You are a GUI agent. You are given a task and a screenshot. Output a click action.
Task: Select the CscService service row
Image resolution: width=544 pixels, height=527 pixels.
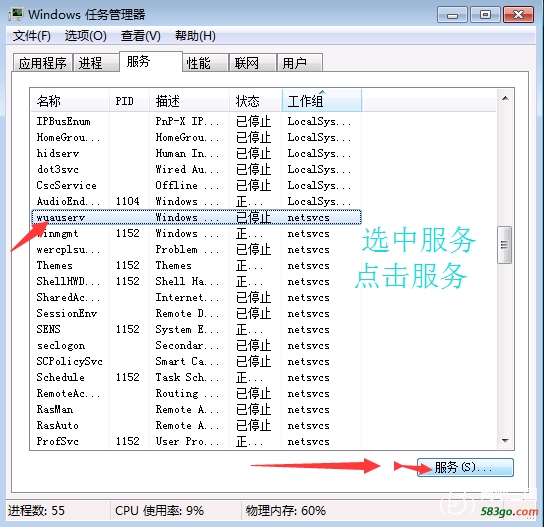coord(196,185)
